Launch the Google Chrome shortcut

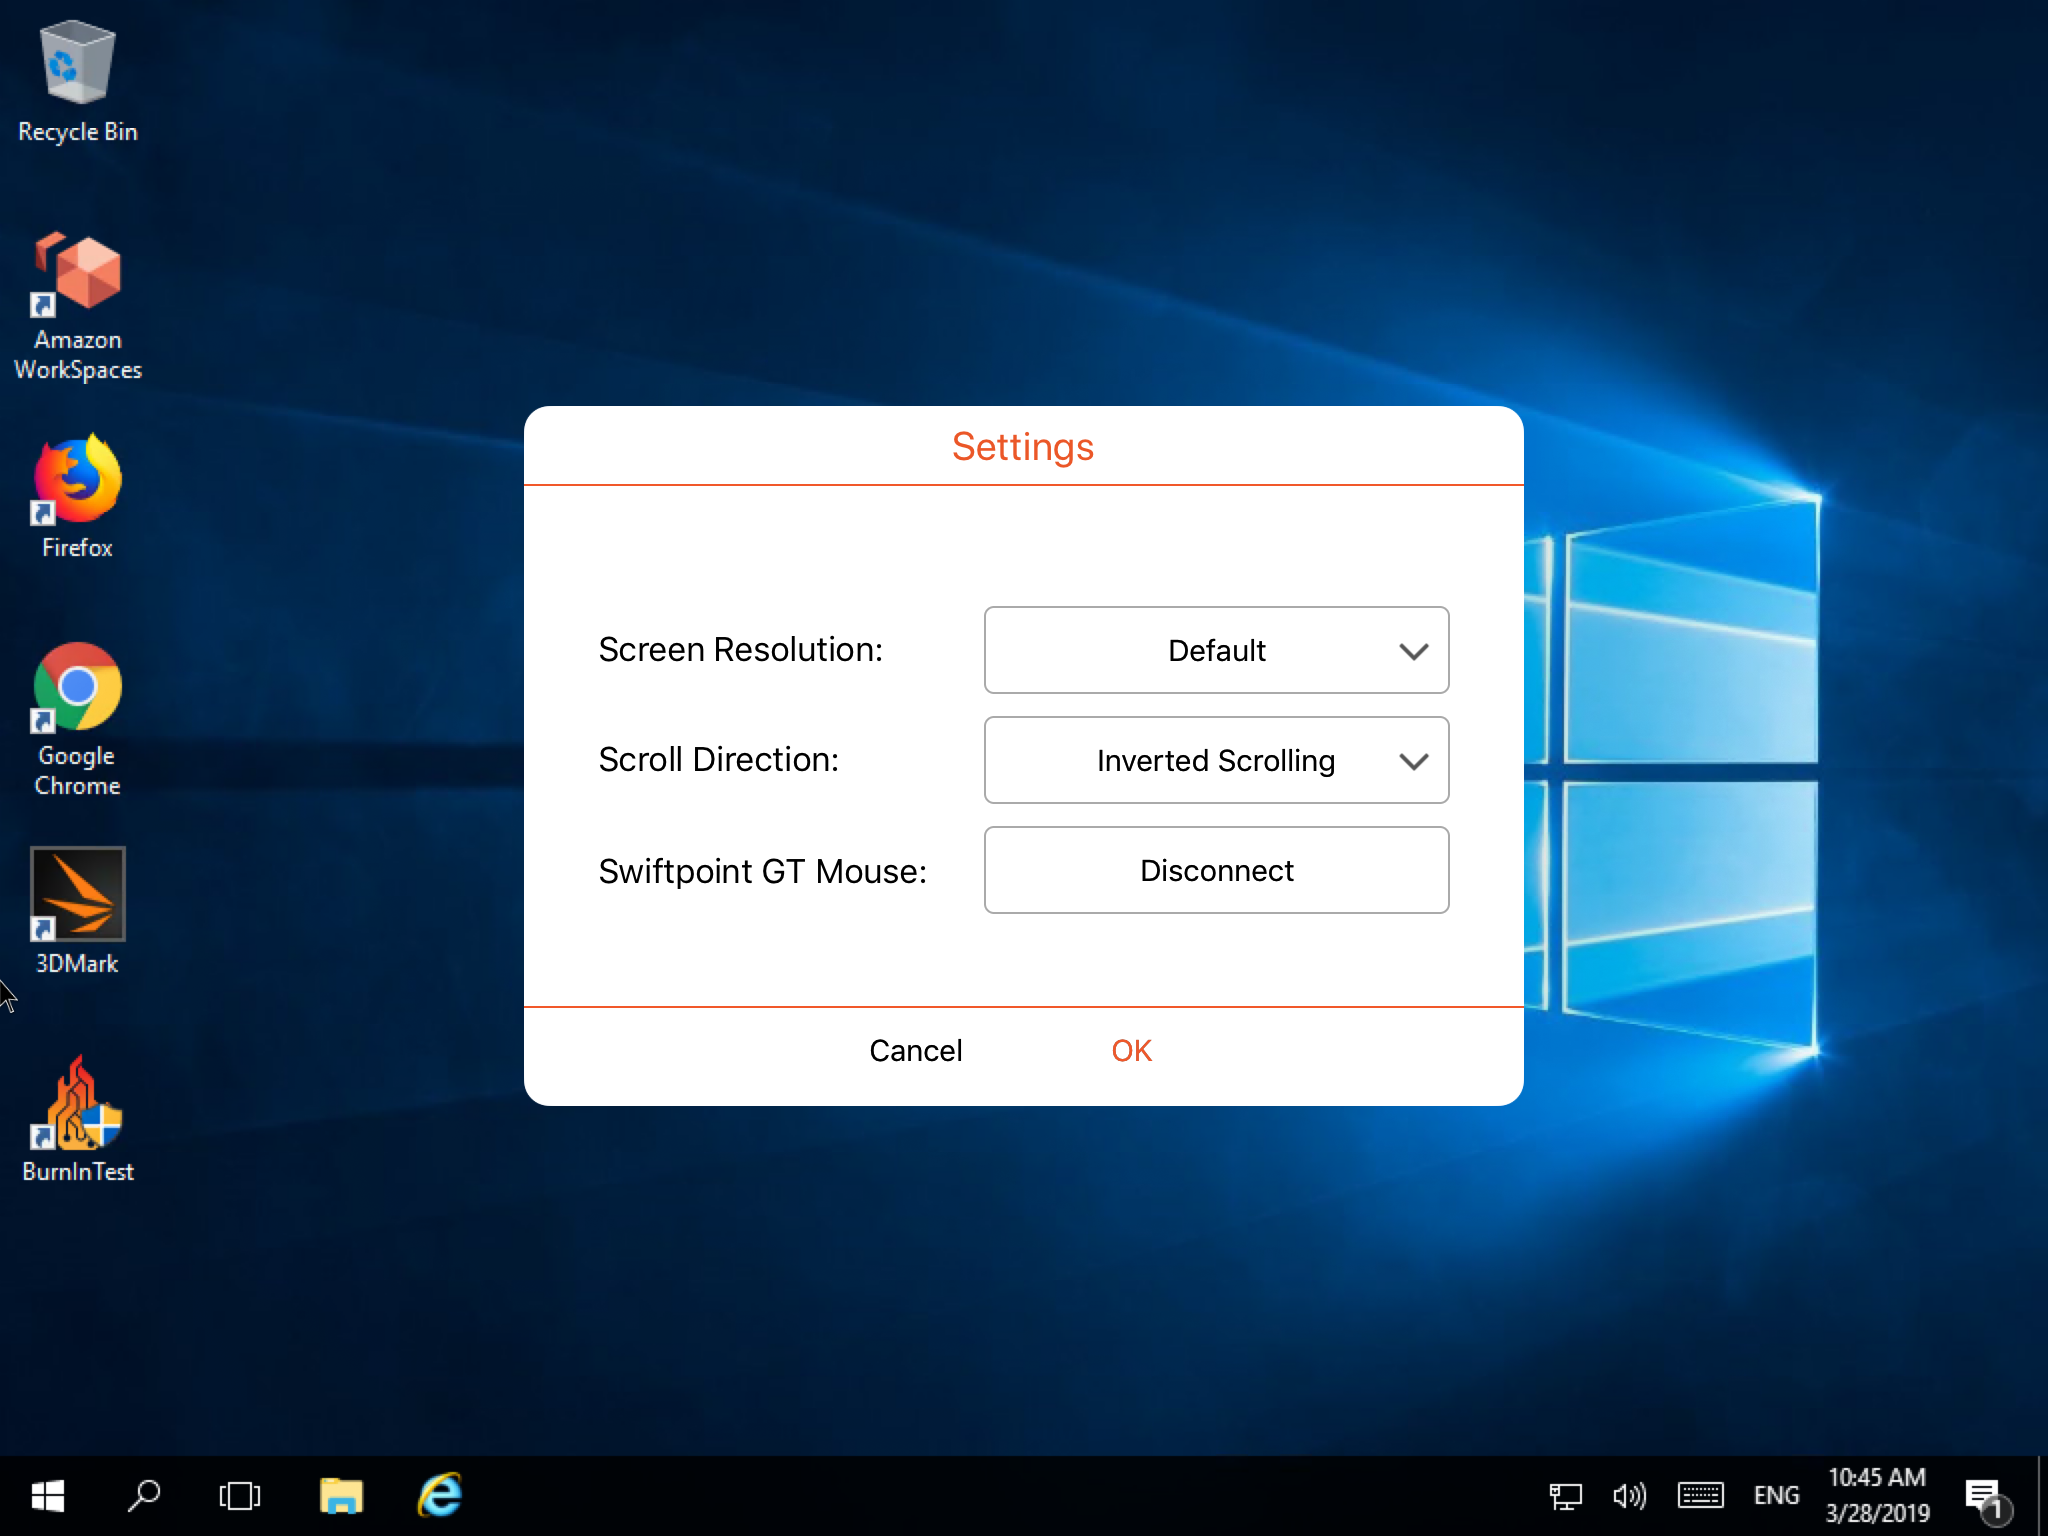click(x=78, y=688)
